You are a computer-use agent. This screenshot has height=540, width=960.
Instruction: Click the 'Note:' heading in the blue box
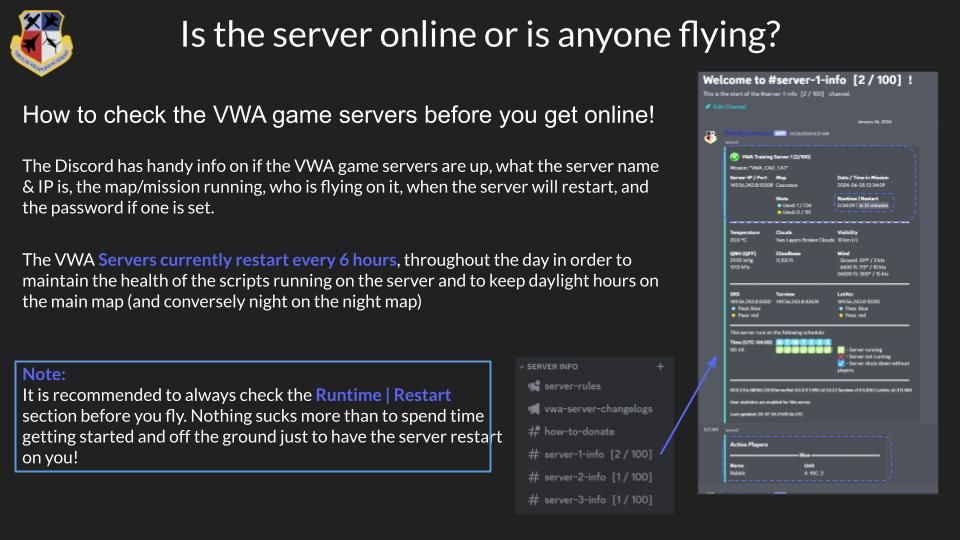[x=44, y=374]
